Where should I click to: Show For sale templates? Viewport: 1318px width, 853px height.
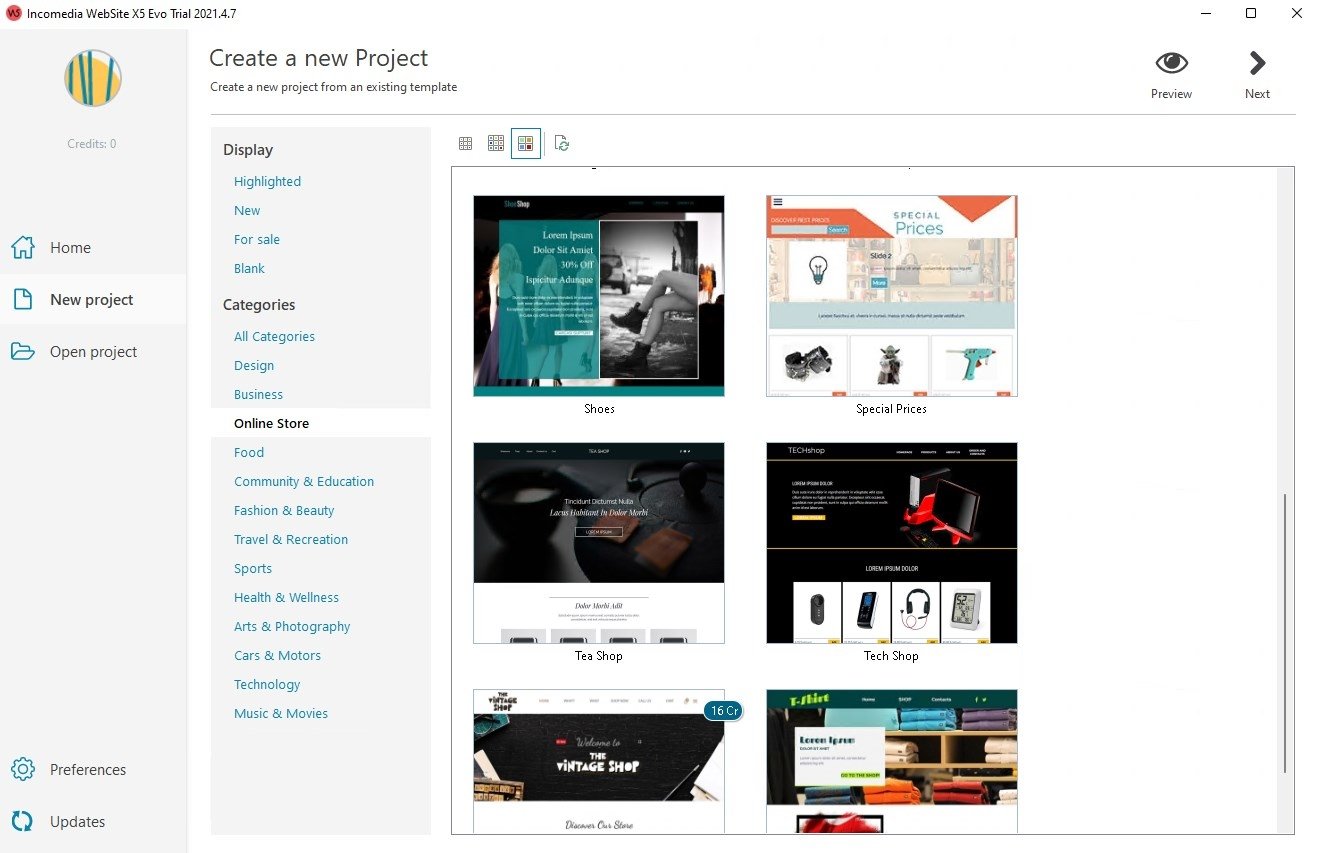(x=257, y=239)
